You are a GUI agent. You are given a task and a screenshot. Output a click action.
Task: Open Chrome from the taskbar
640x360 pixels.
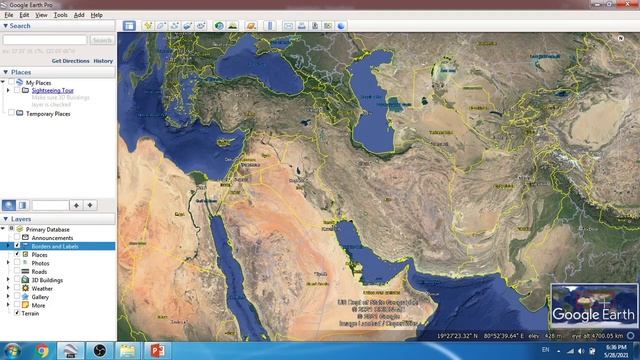click(x=42, y=351)
